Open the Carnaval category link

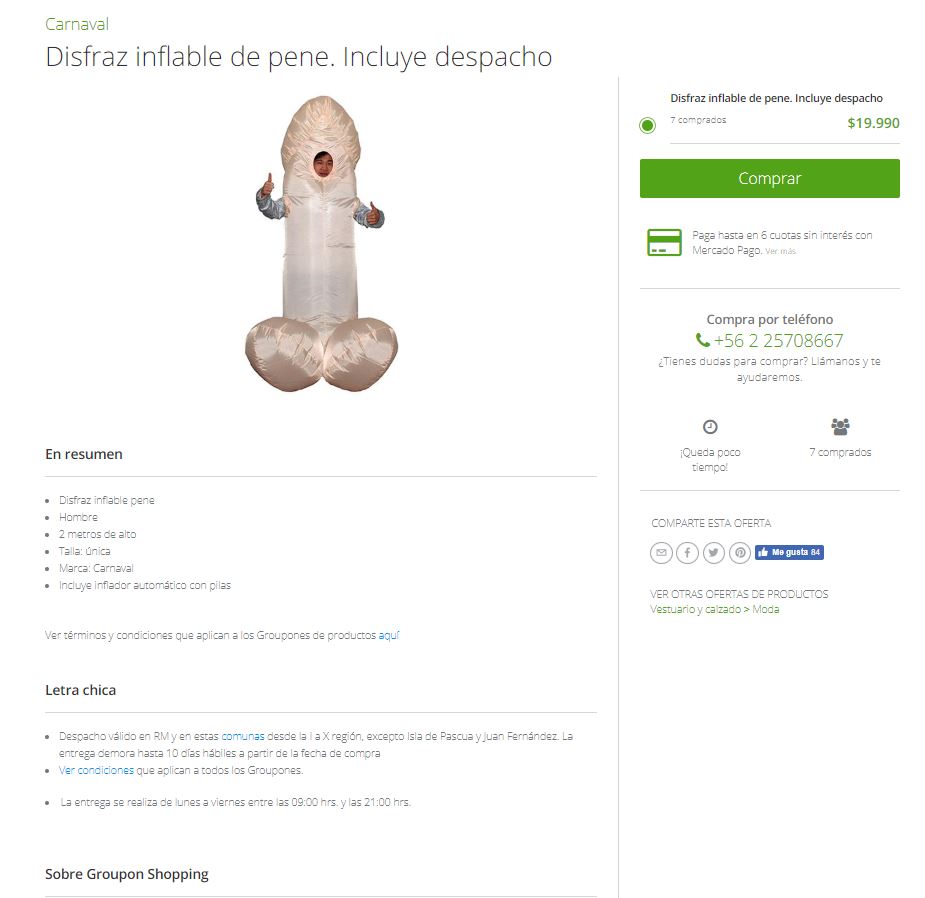[77, 24]
